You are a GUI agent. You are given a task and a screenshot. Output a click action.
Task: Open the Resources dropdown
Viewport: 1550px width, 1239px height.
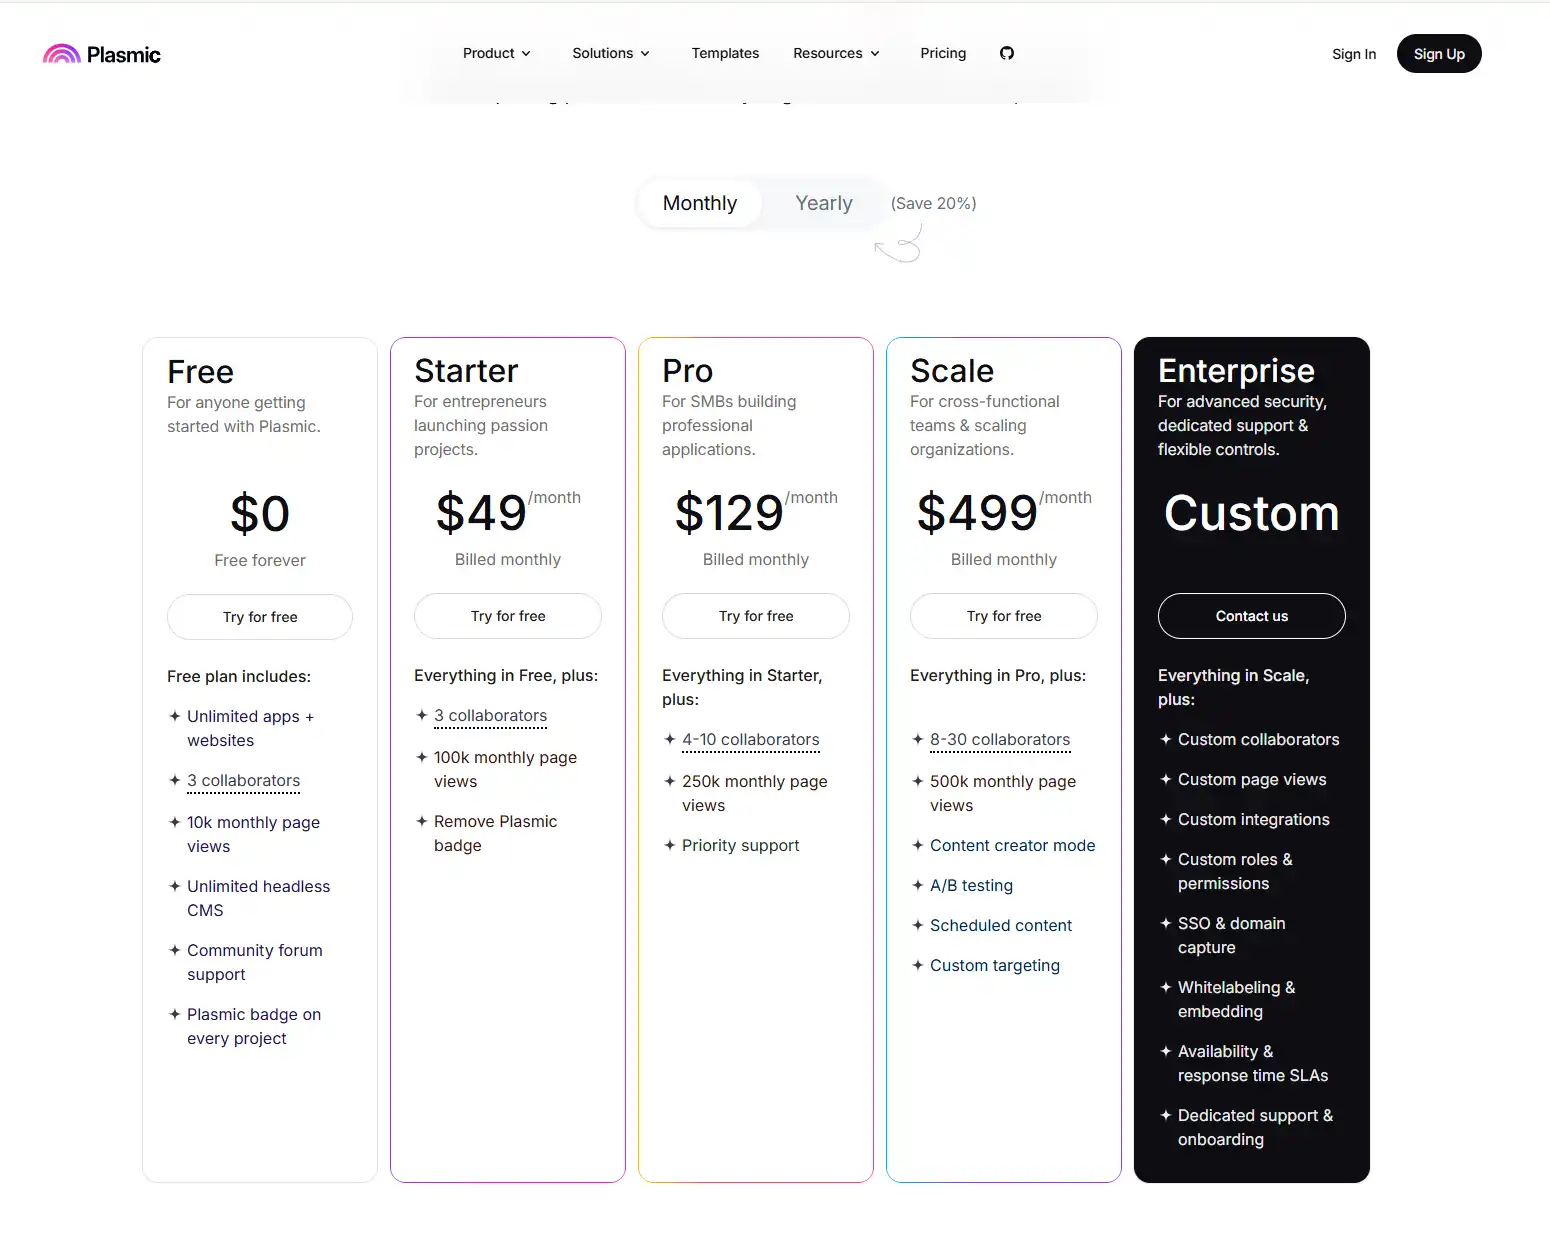click(835, 53)
